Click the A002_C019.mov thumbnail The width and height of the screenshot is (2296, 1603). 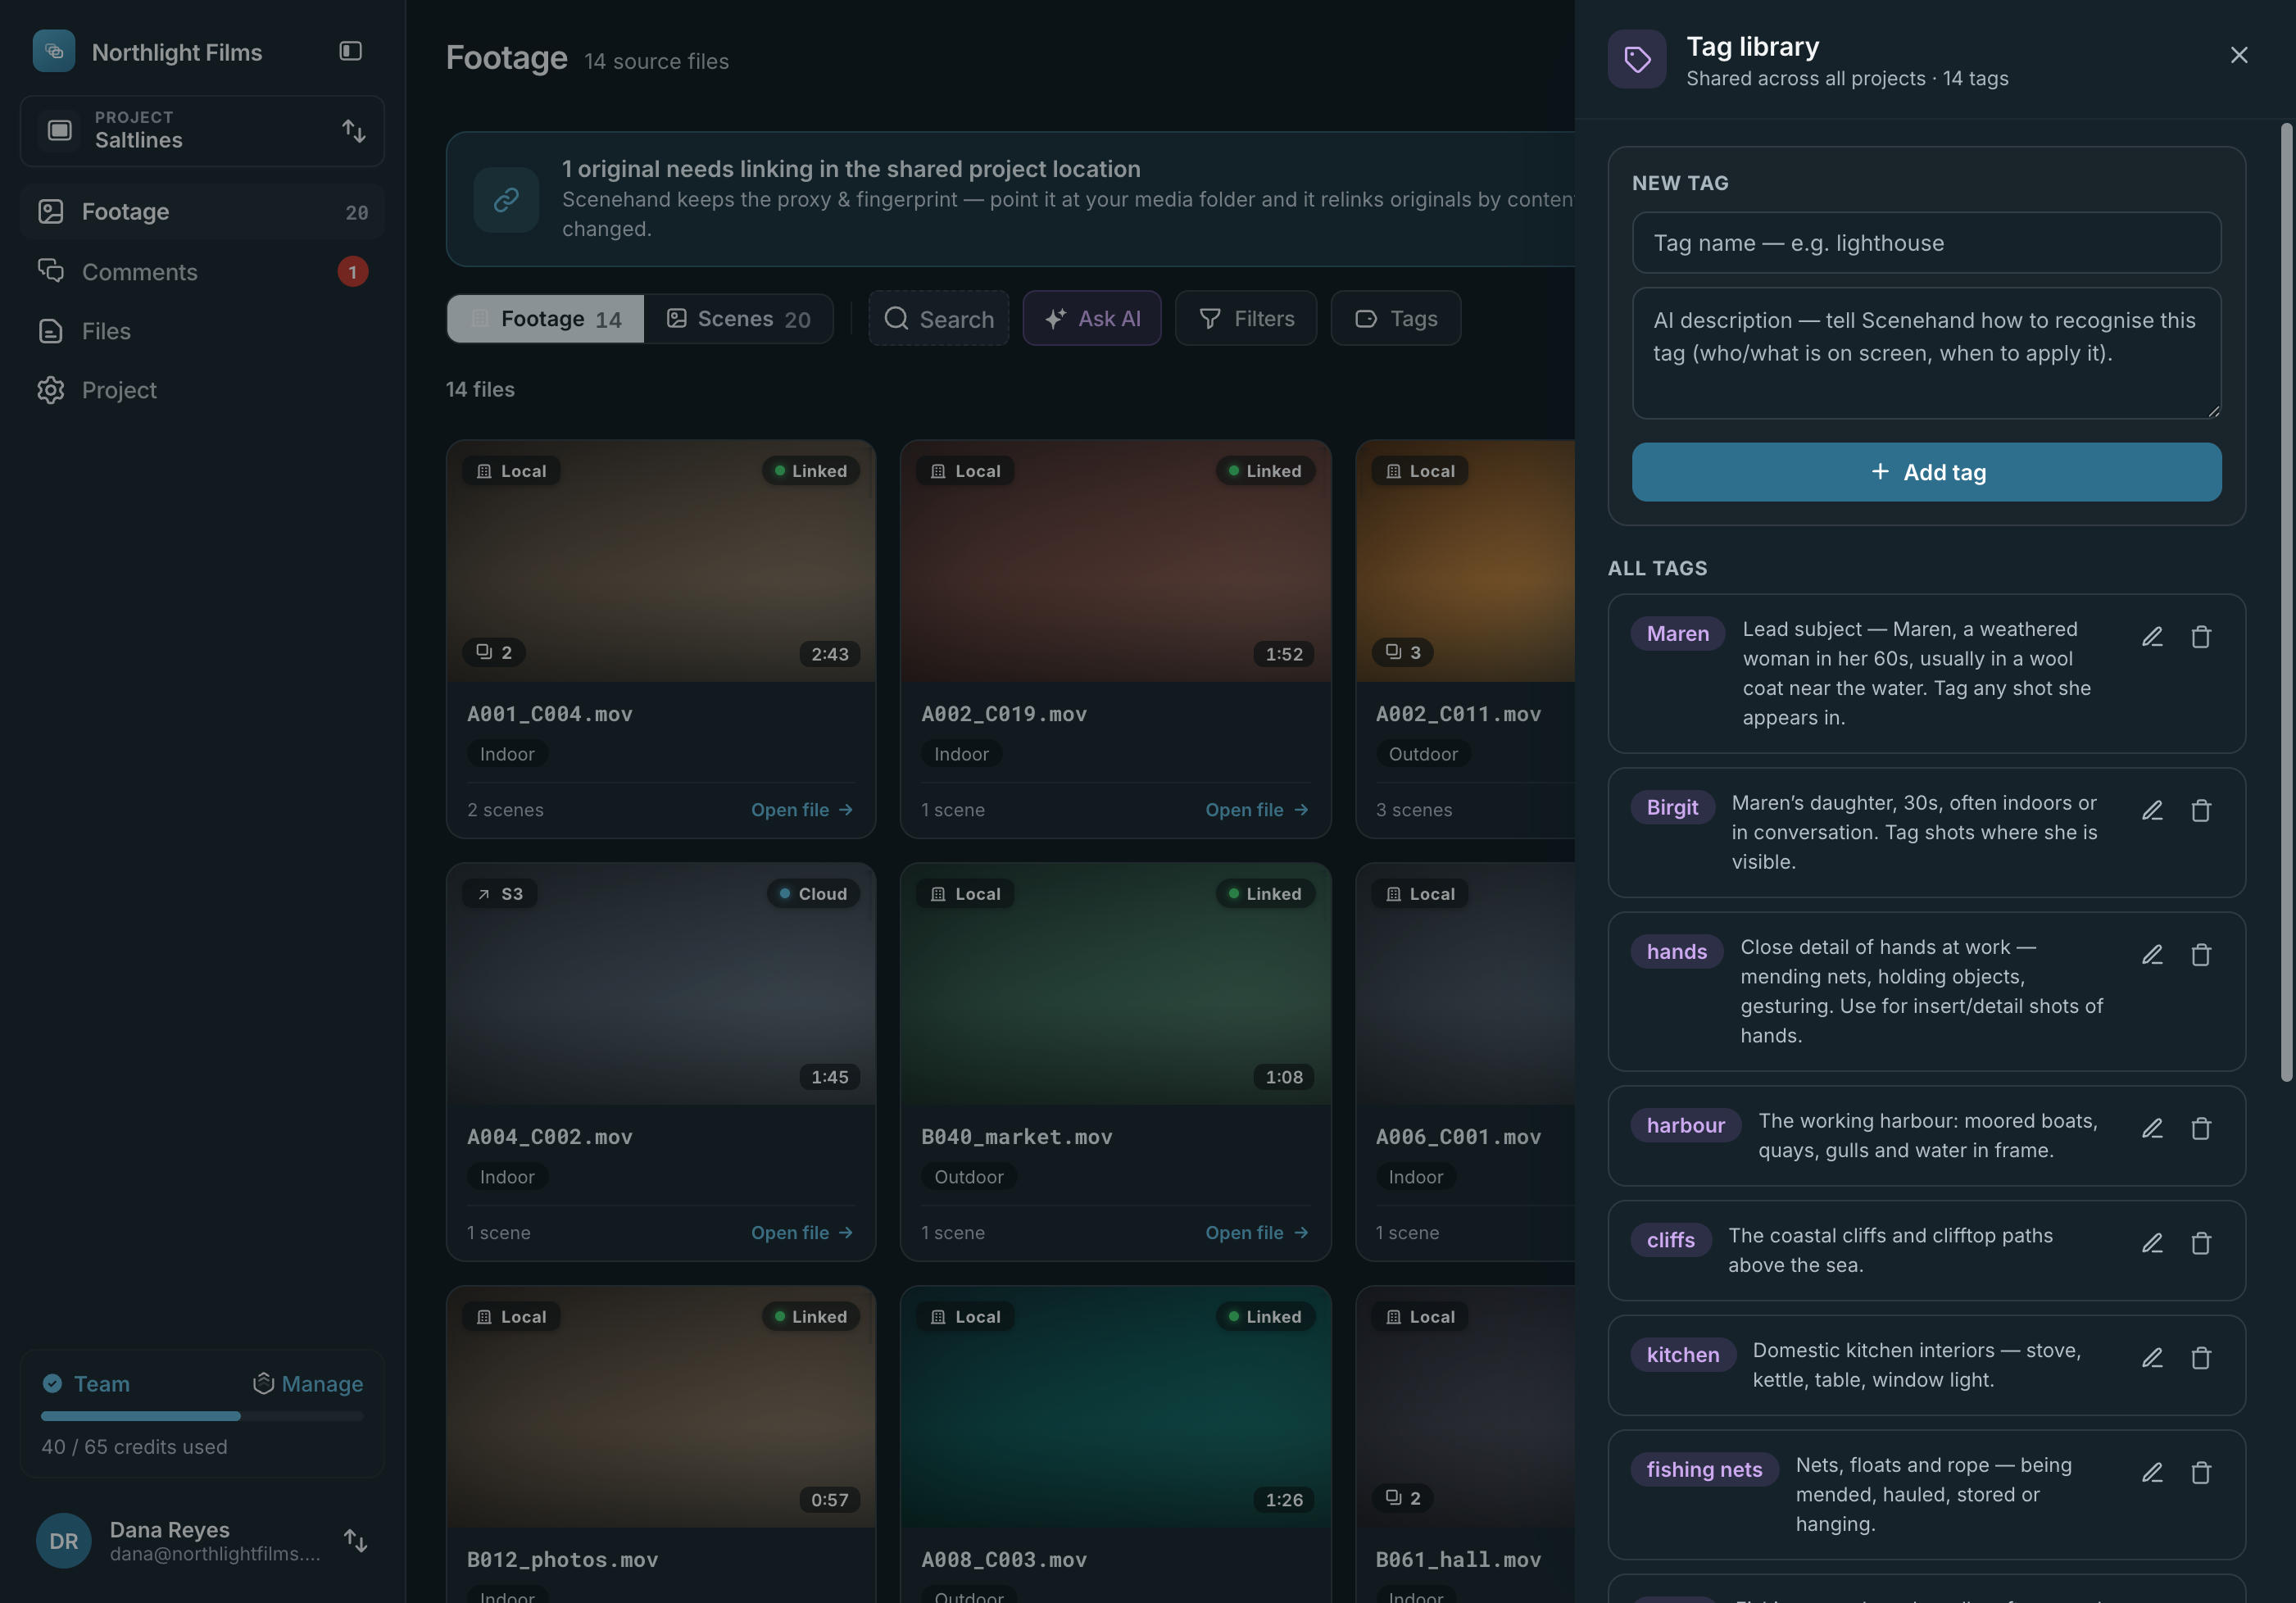click(x=1115, y=562)
